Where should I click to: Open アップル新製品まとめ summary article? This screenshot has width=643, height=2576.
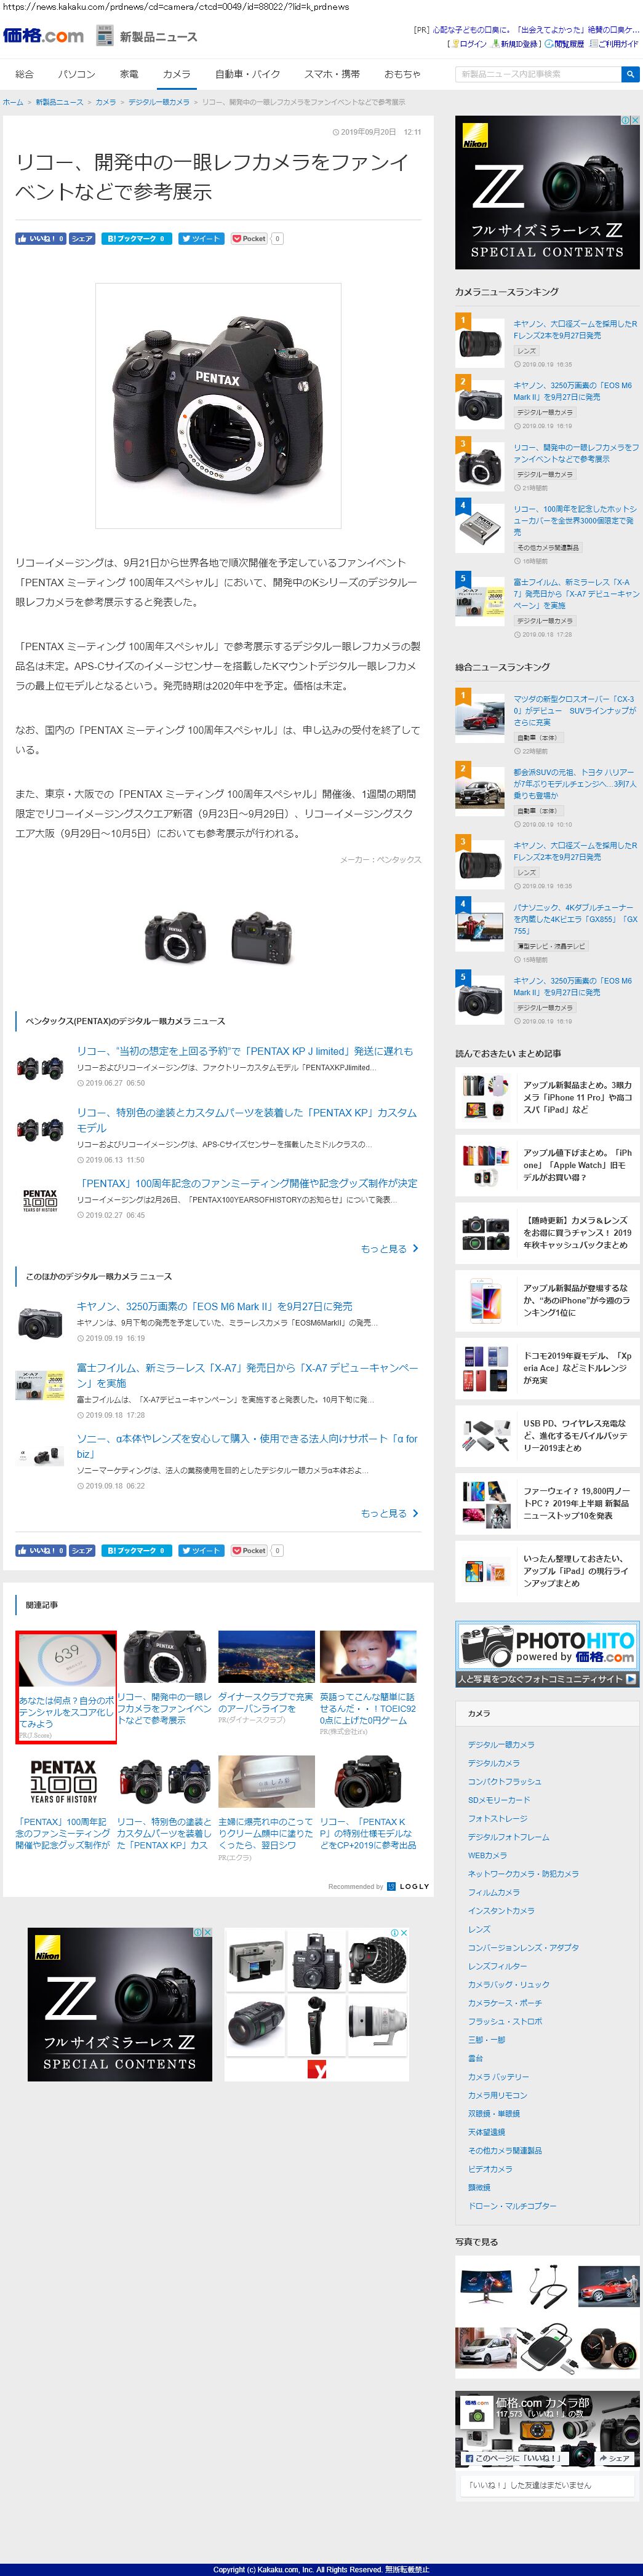tap(577, 1097)
